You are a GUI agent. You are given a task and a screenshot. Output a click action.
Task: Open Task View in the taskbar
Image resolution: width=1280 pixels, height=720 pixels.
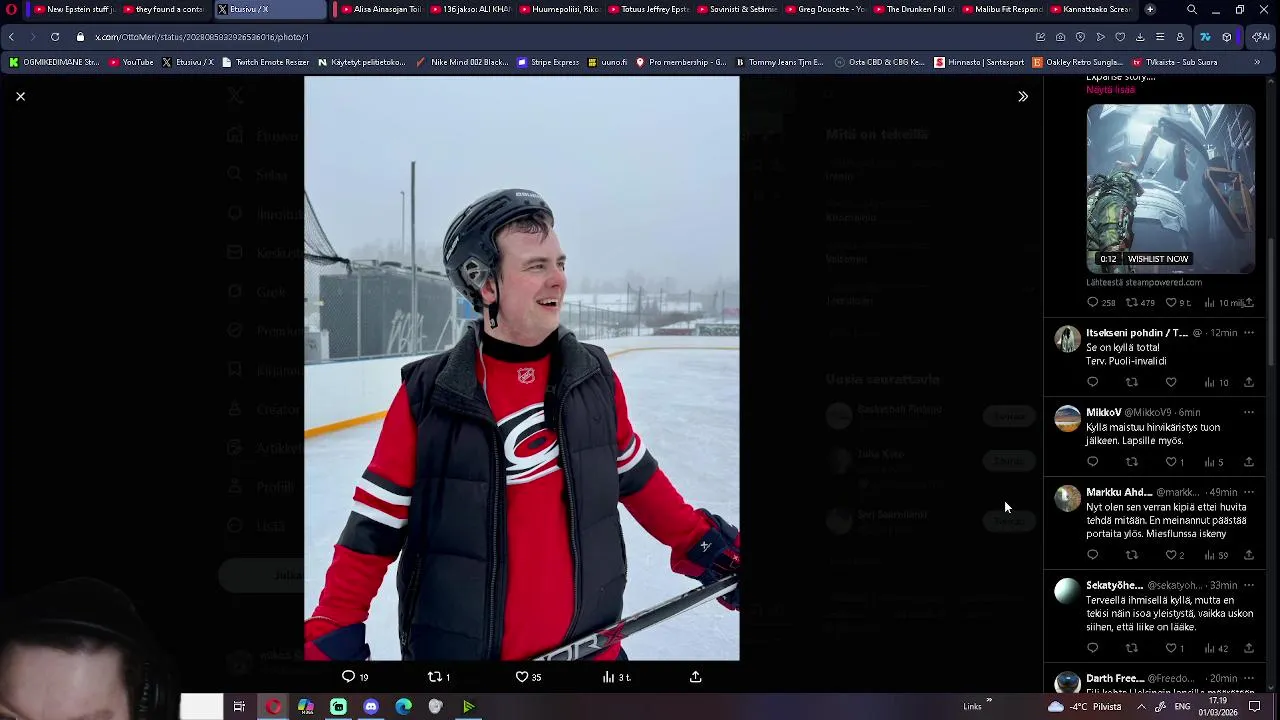coord(239,707)
